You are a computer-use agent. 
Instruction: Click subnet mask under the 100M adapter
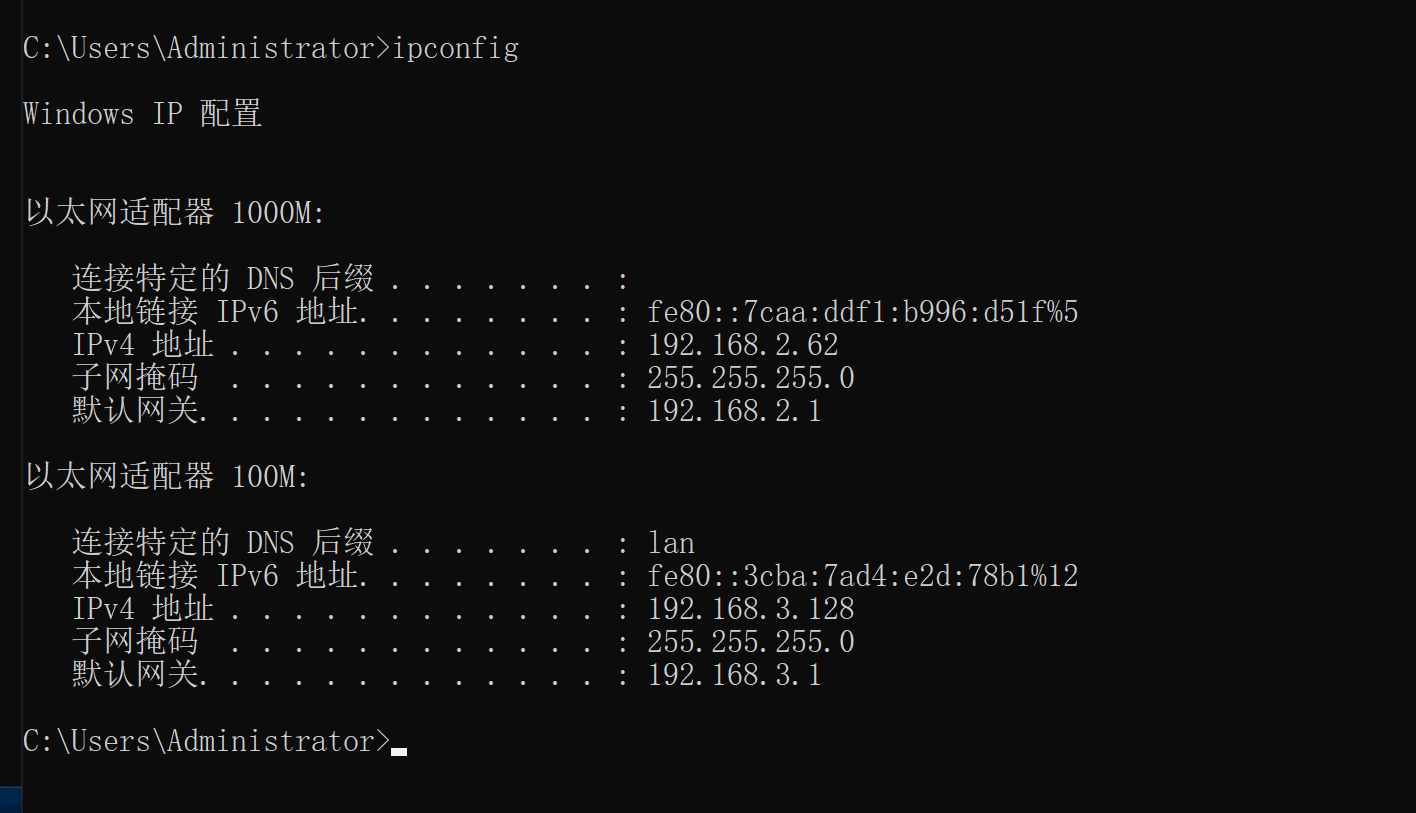click(750, 642)
